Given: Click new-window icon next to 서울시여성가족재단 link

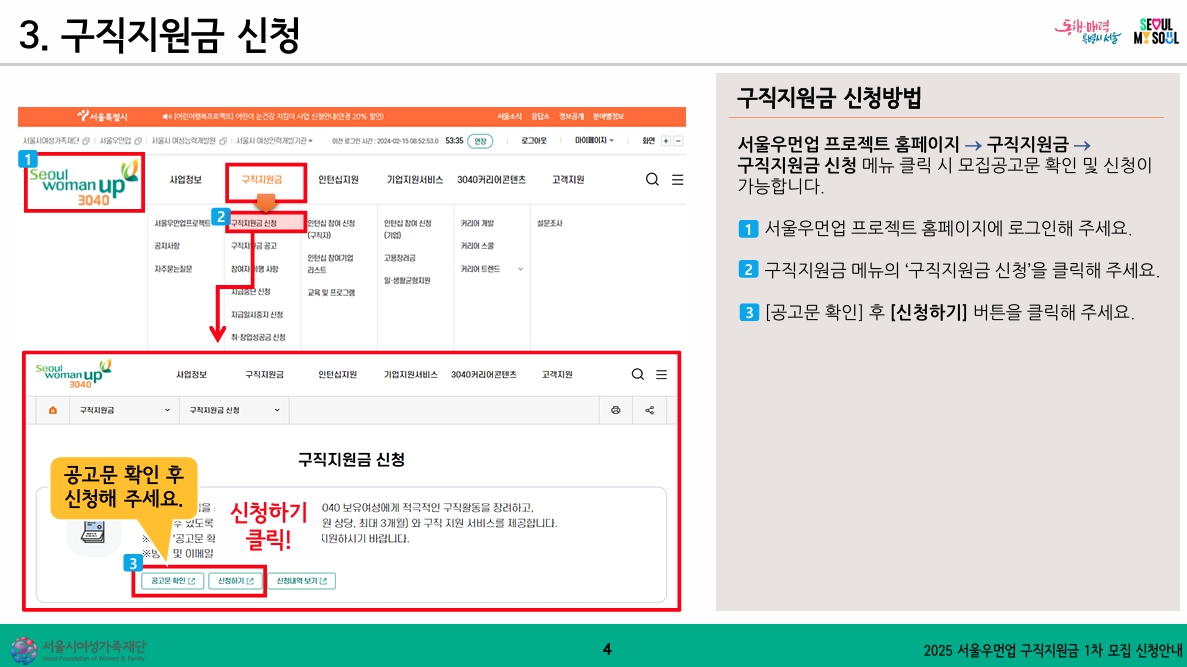Looking at the screenshot, I should 86,141.
